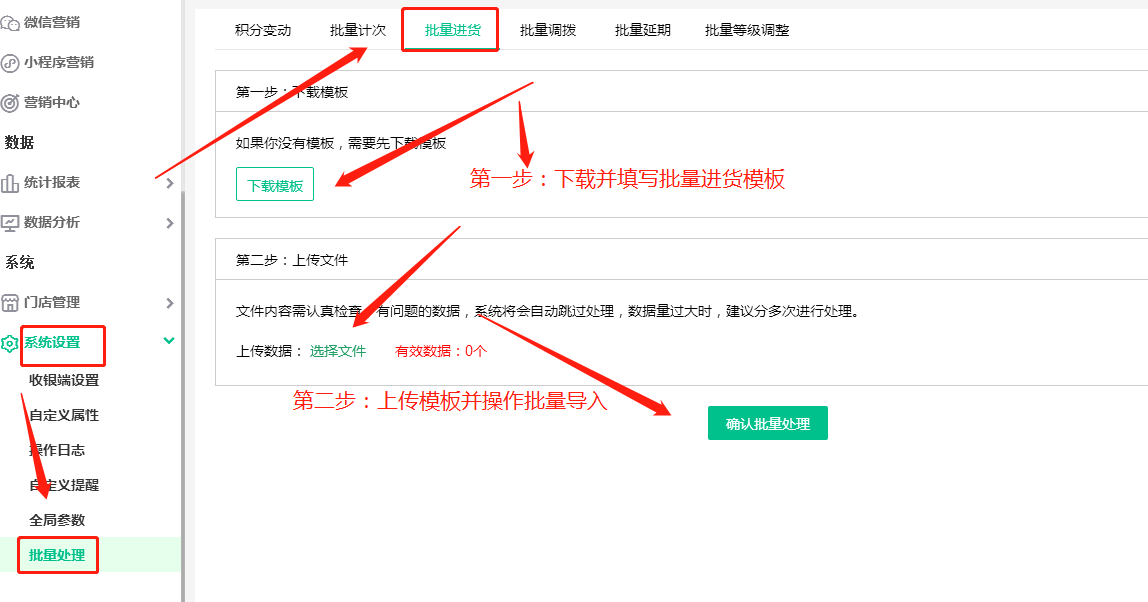Viewport: 1148px width, 602px height.
Task: Select the 批量调拨 tab
Action: click(x=547, y=30)
